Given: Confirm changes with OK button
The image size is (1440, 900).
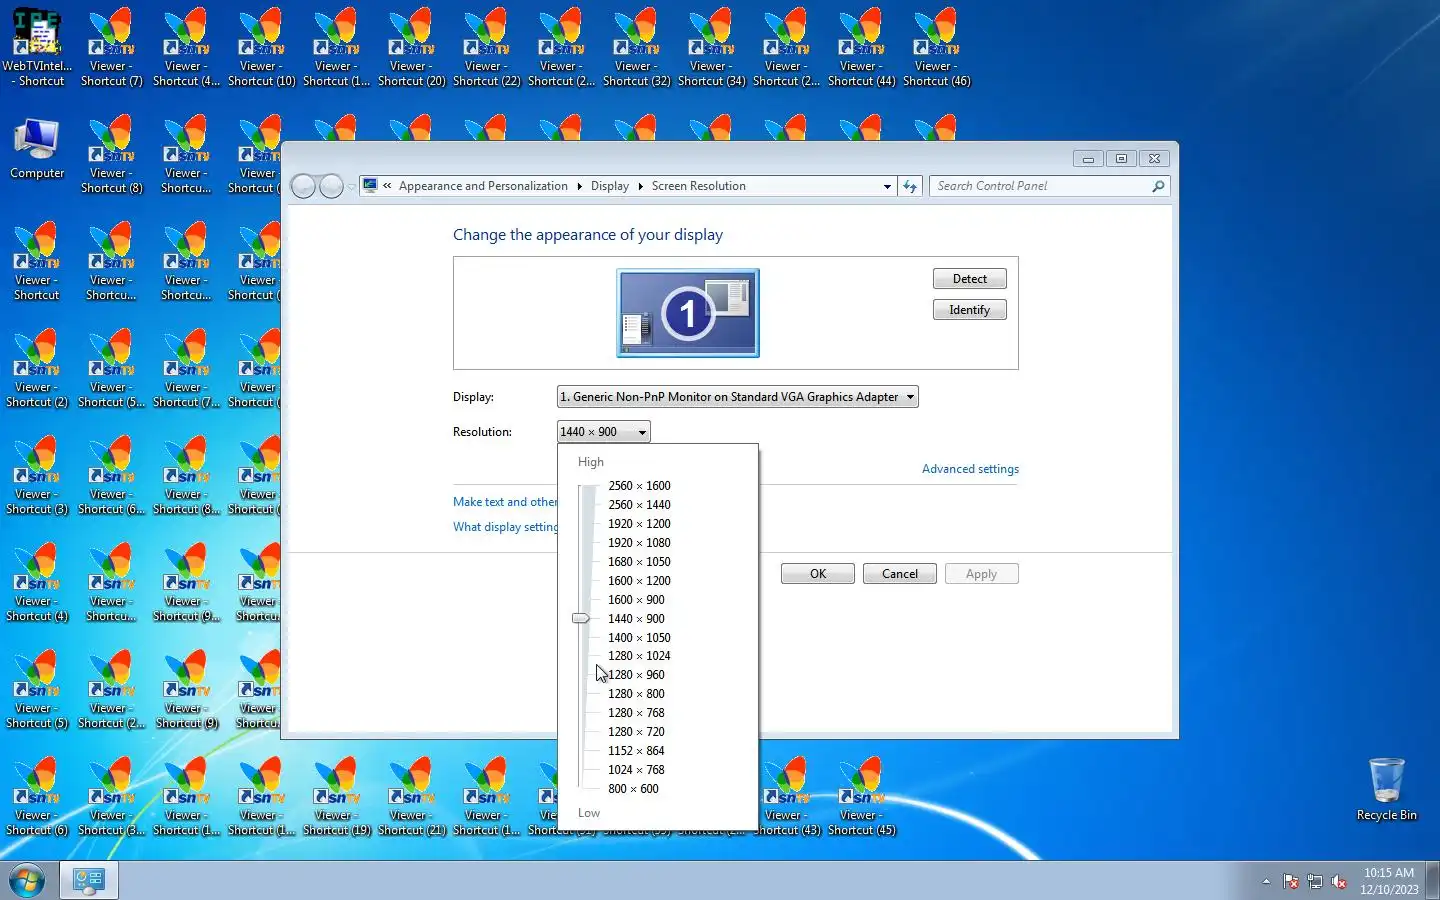Looking at the screenshot, I should [x=817, y=574].
